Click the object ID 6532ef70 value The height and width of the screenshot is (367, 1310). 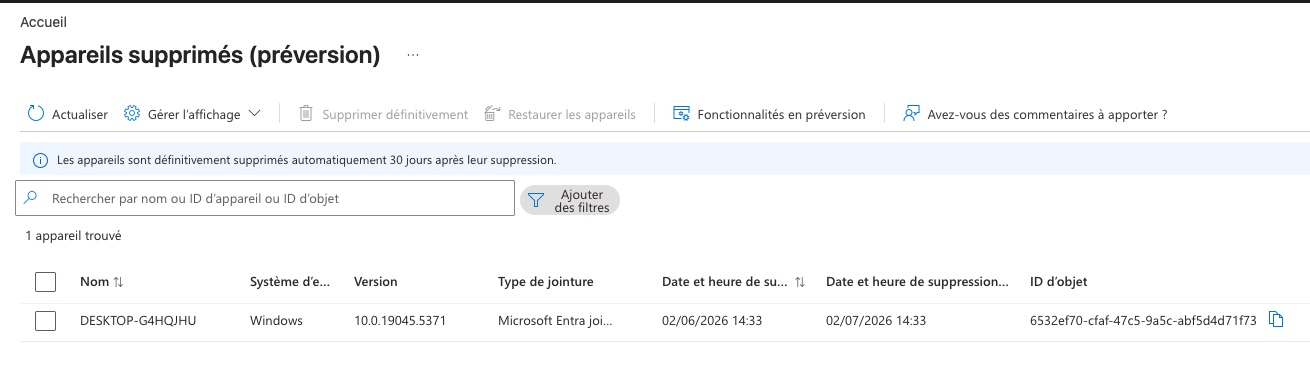[1143, 321]
